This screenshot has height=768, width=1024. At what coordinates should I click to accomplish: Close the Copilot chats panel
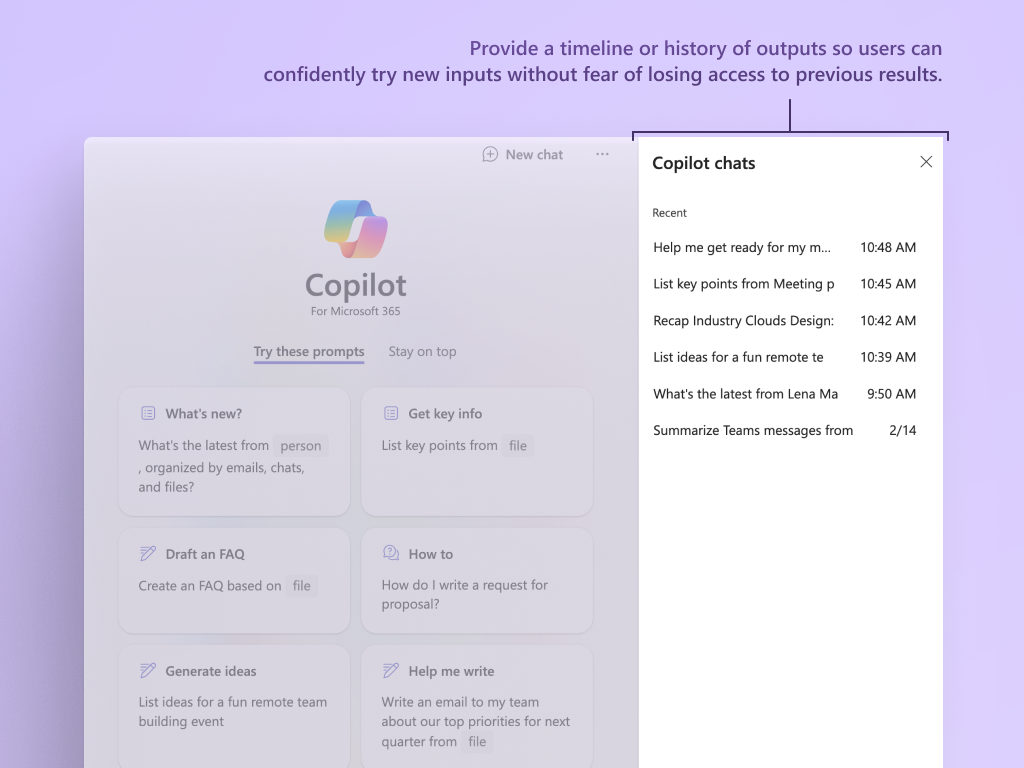point(926,161)
